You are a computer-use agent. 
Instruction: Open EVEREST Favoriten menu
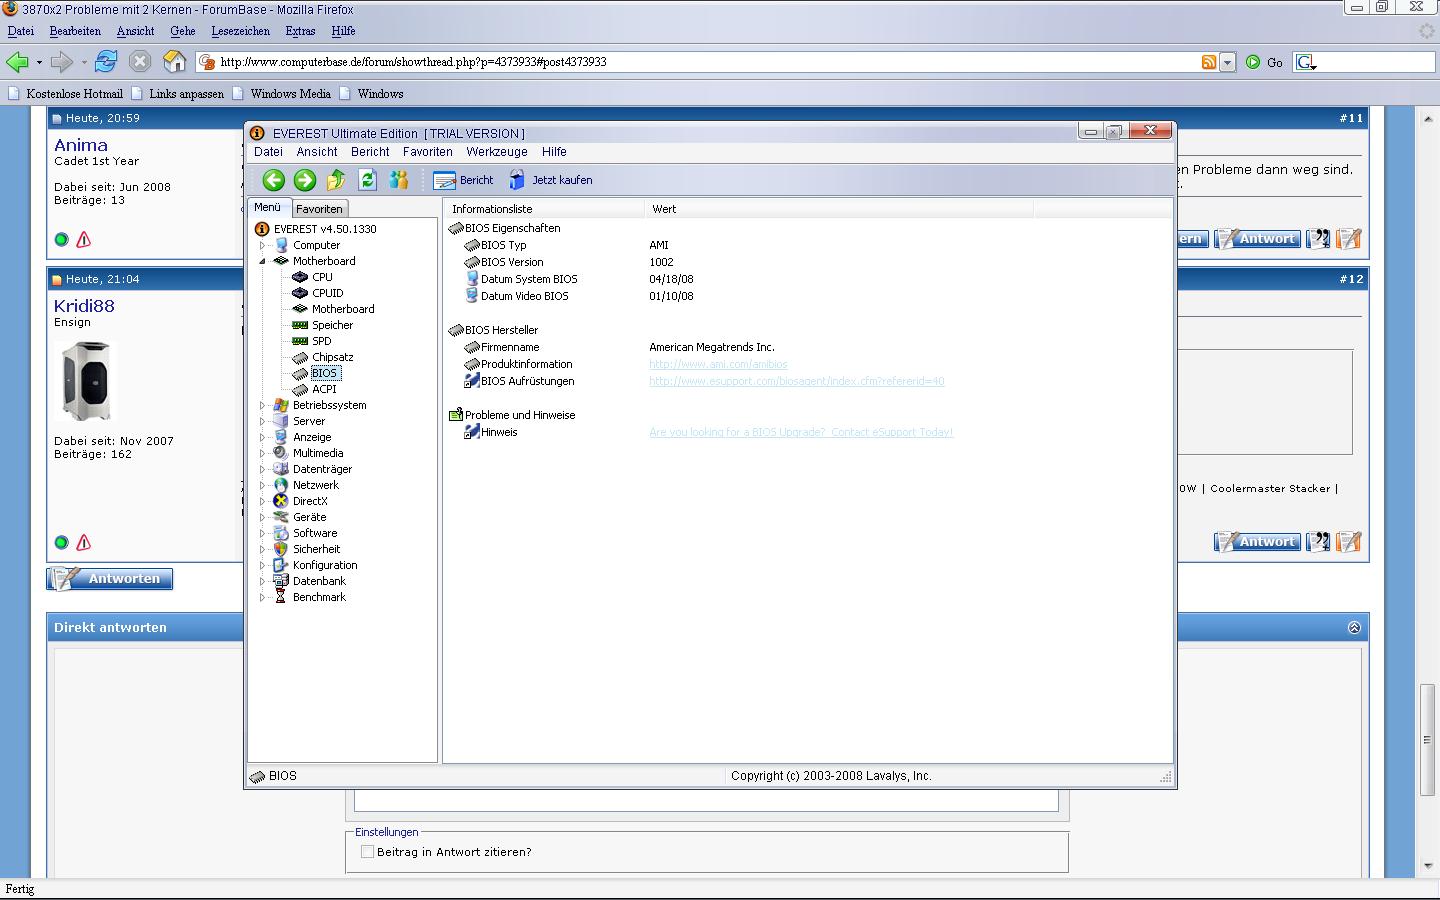pyautogui.click(x=428, y=152)
